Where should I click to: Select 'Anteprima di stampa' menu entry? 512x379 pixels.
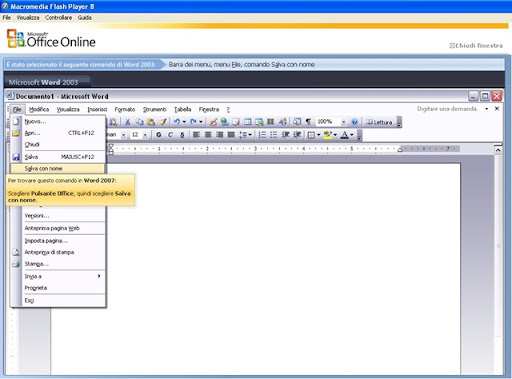(x=58, y=252)
